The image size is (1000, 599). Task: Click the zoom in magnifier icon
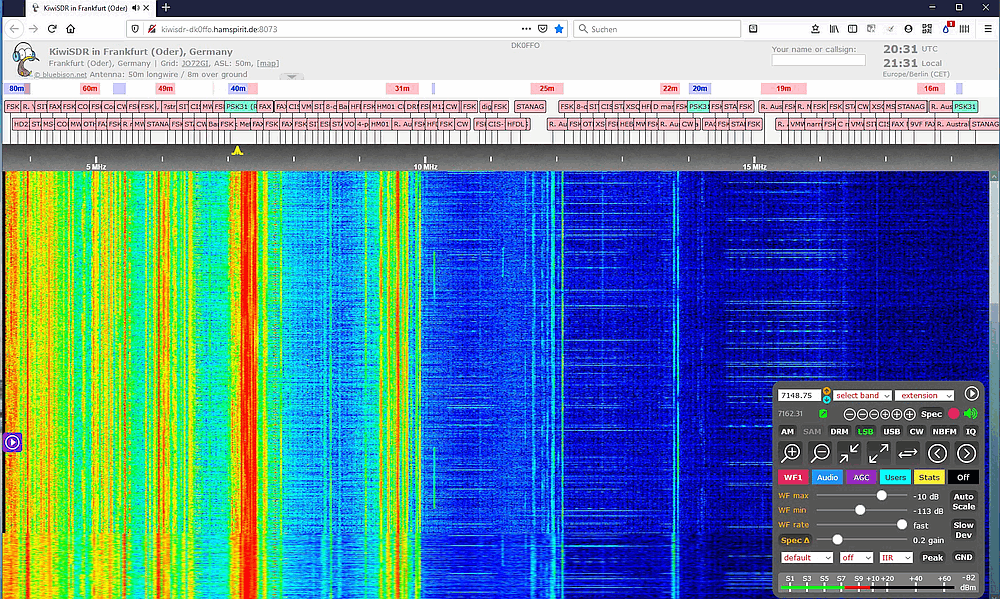pyautogui.click(x=791, y=453)
